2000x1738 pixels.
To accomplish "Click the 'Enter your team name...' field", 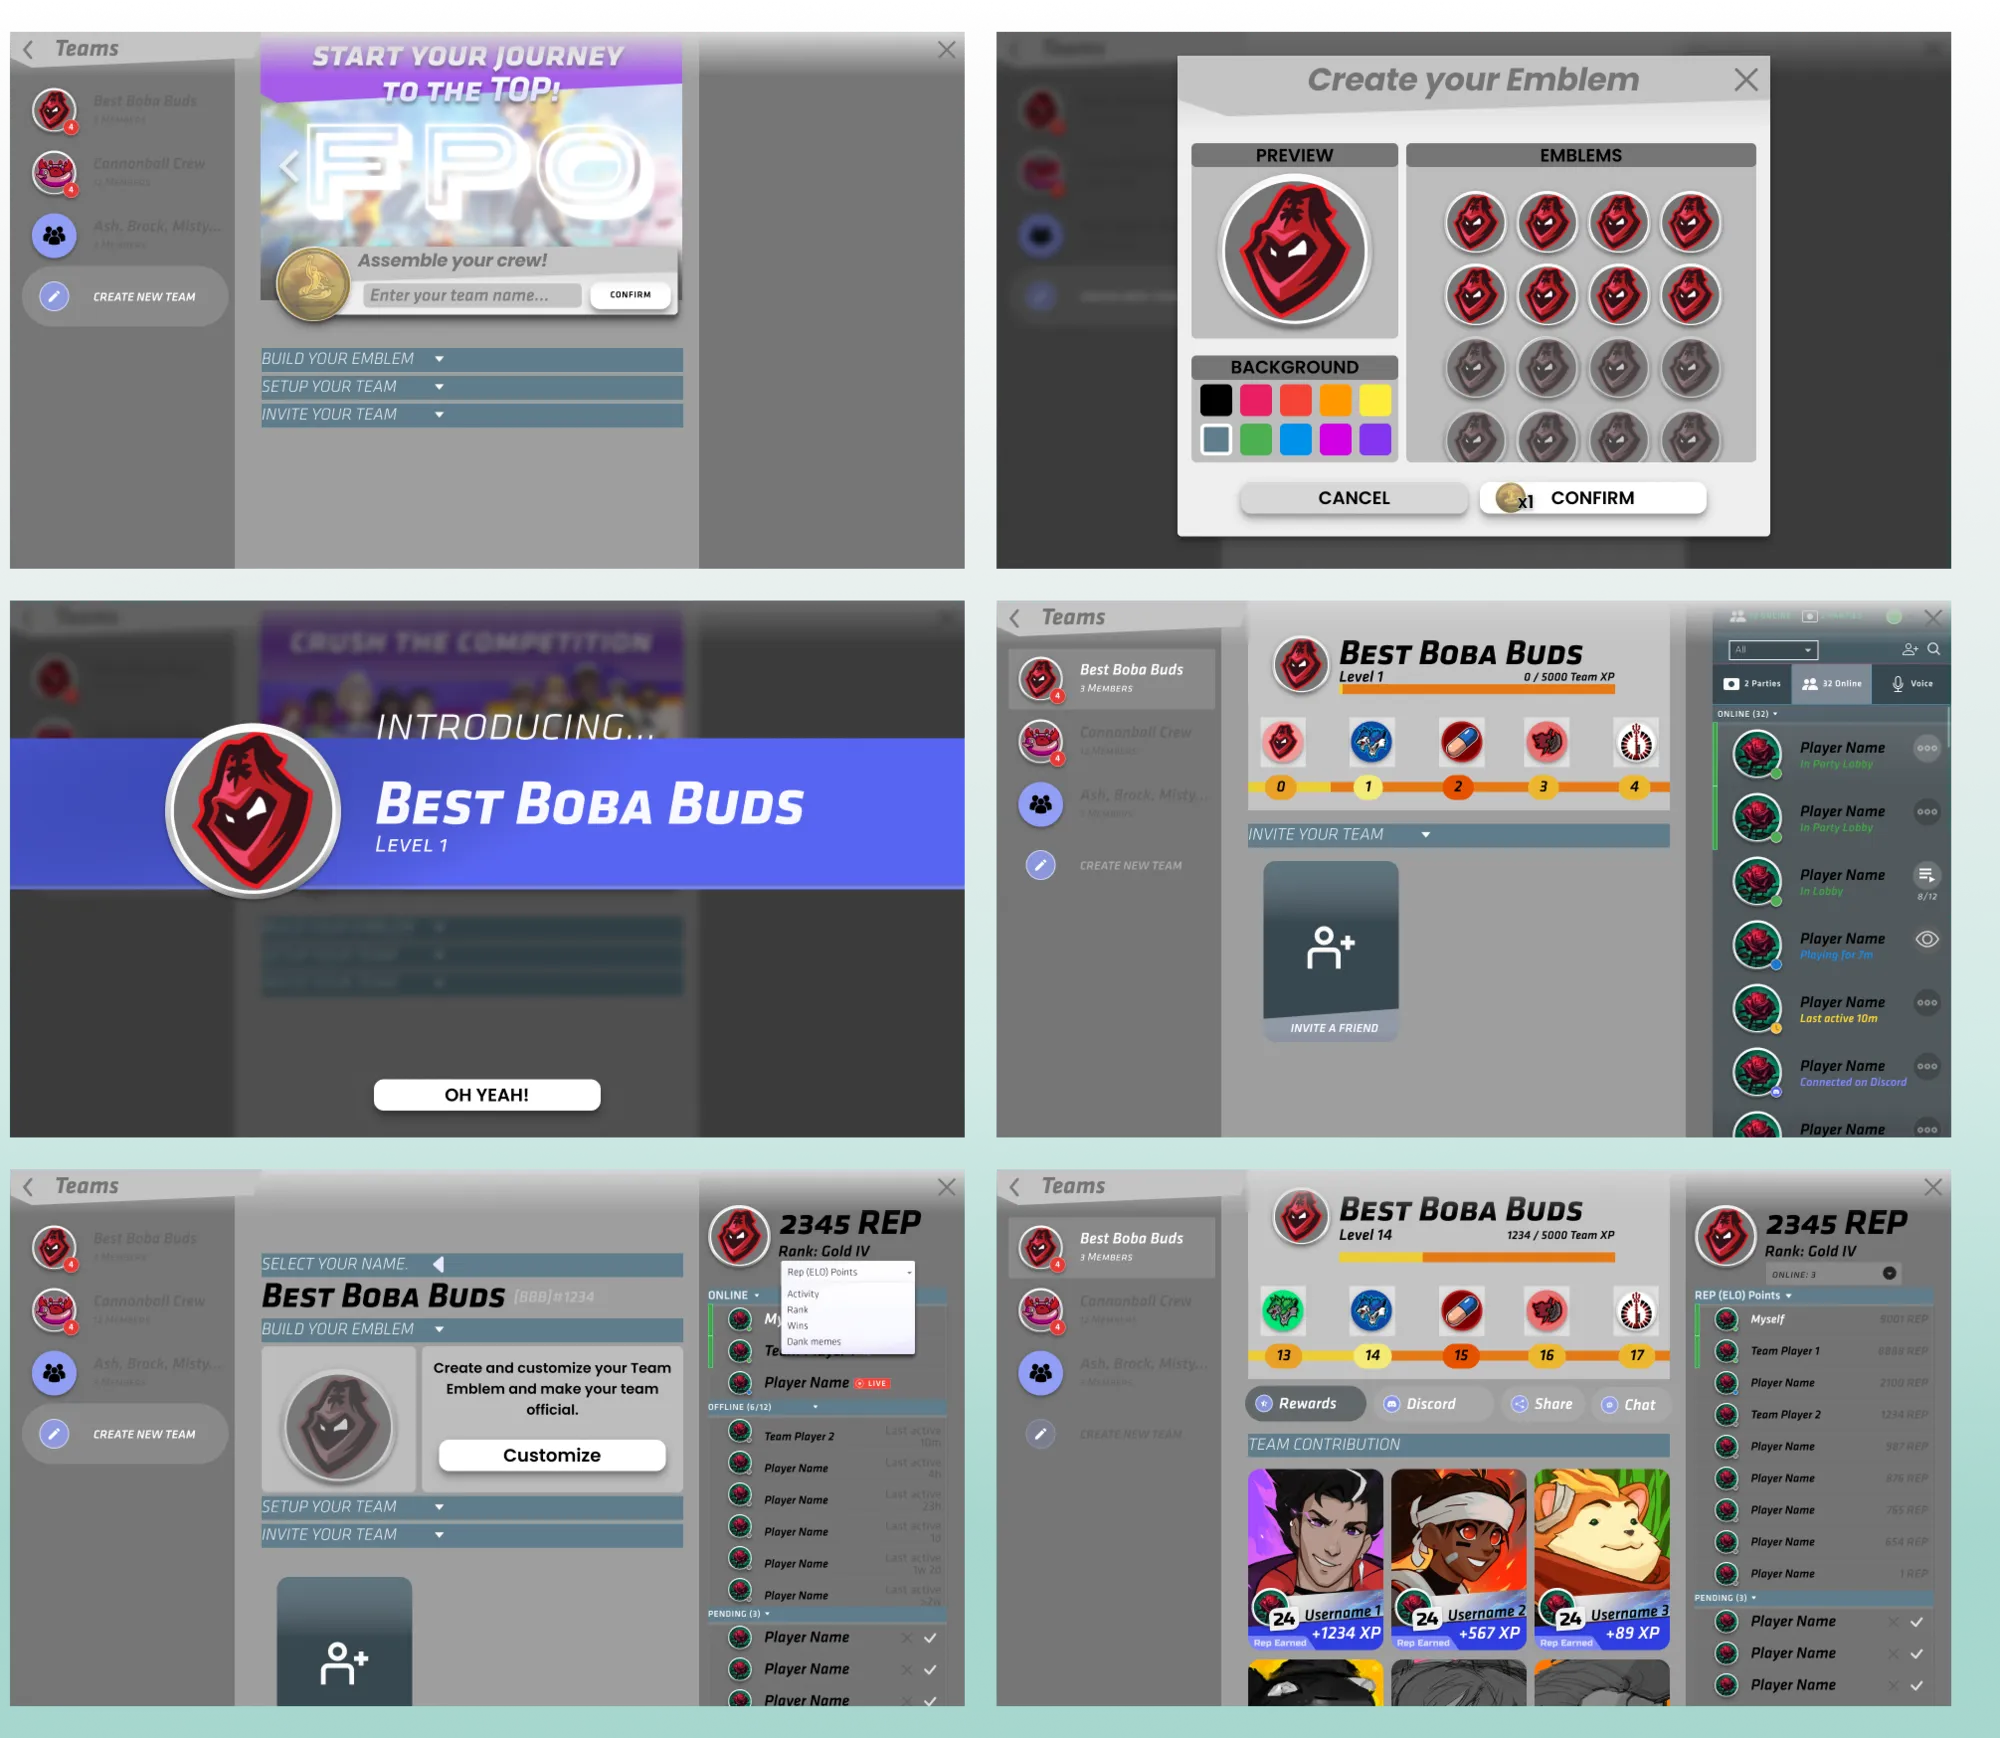I will (472, 295).
